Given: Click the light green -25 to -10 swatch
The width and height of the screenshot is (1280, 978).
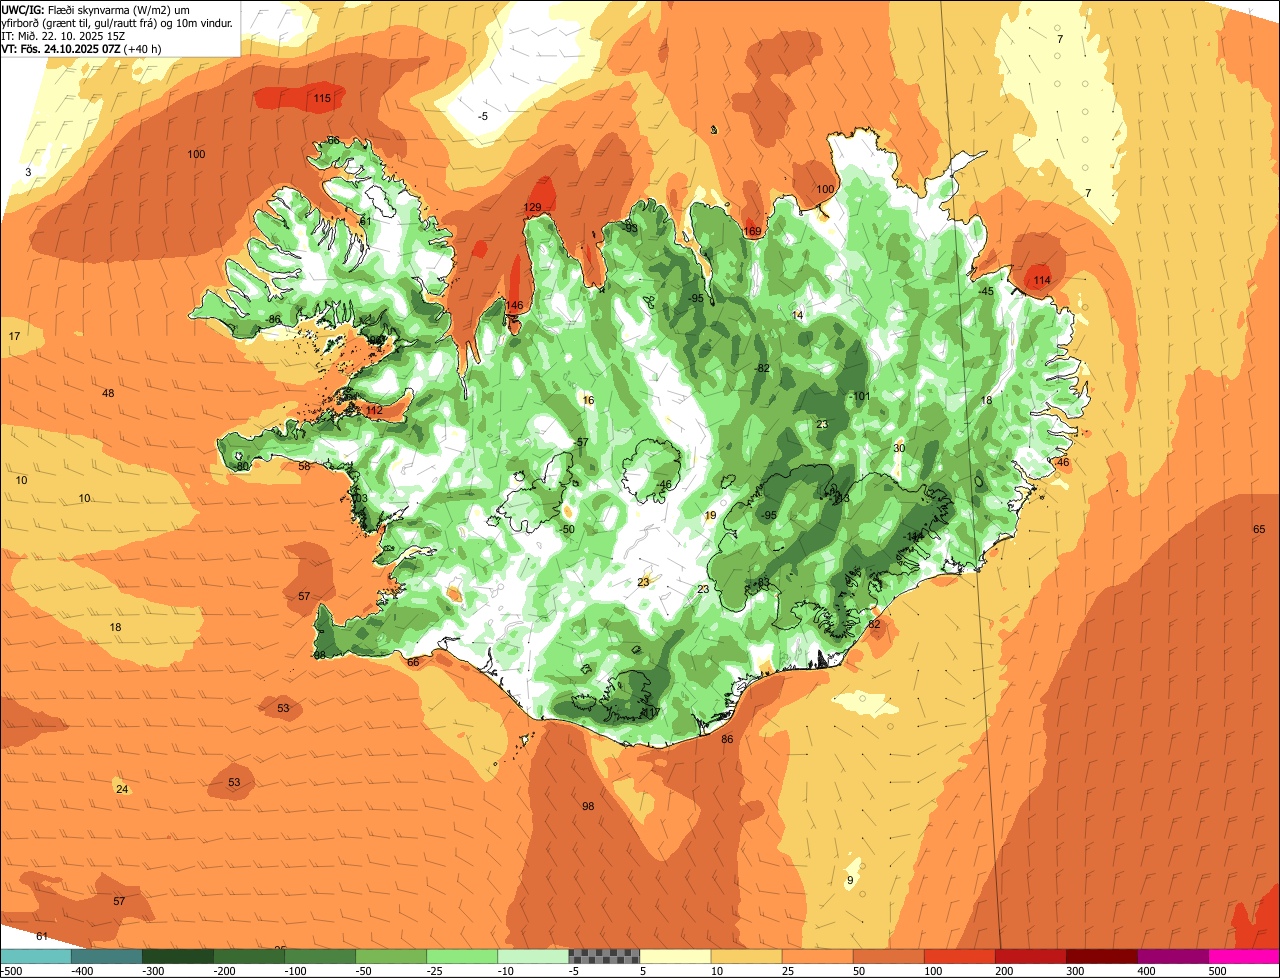Looking at the screenshot, I should (462, 956).
